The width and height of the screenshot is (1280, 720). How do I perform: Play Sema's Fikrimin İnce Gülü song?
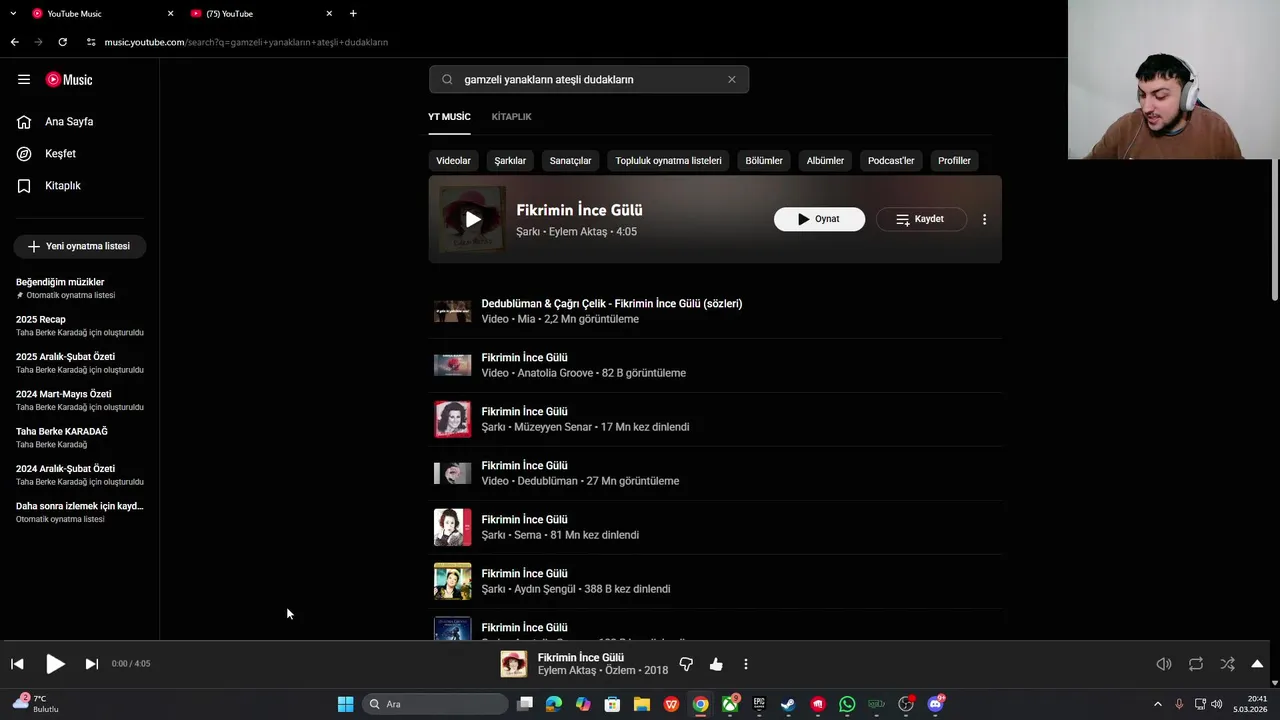[715, 527]
